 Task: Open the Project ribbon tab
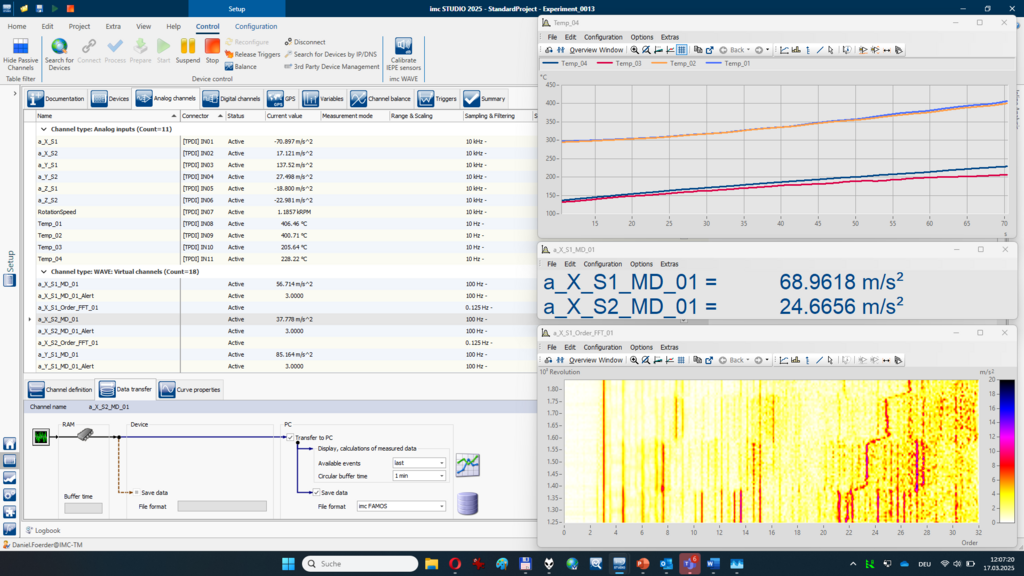click(x=79, y=26)
